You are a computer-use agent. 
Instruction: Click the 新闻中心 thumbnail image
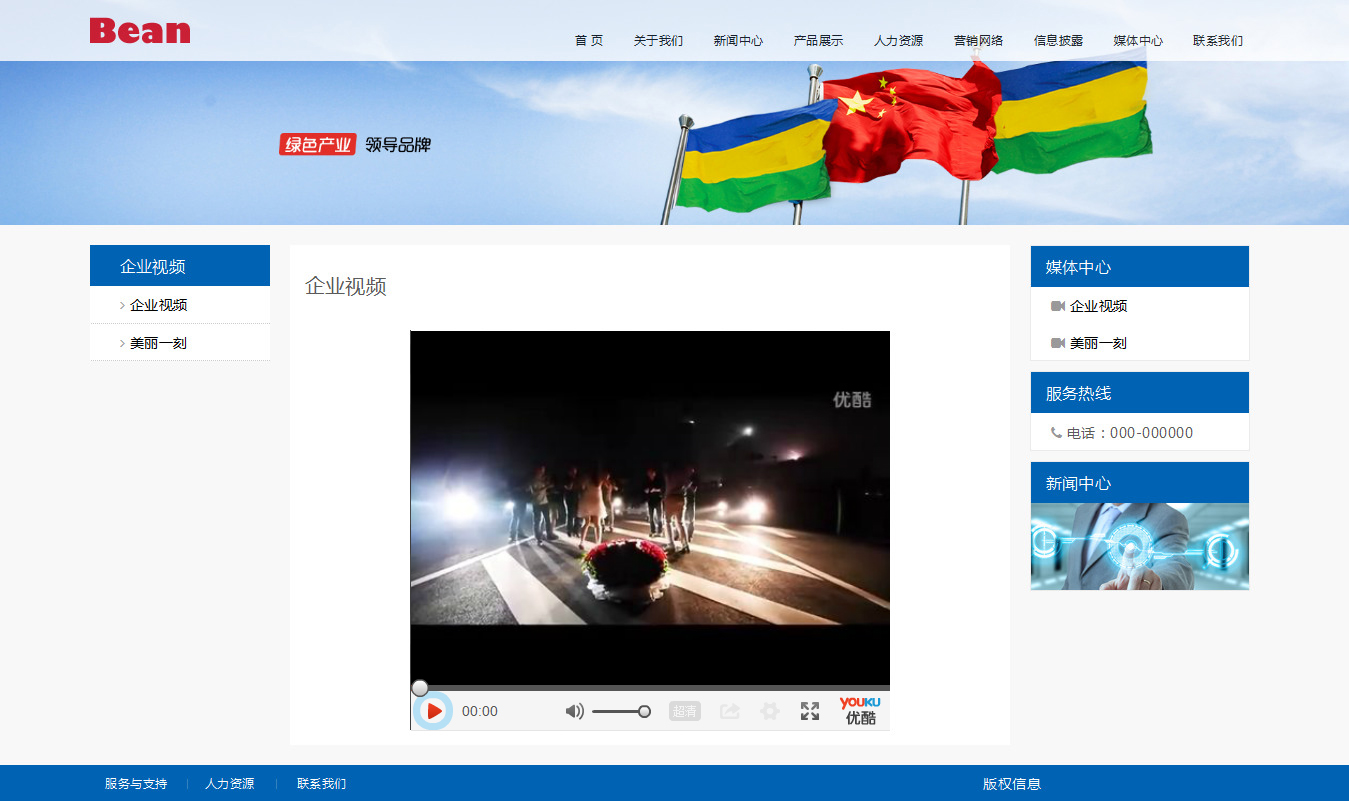click(1139, 546)
